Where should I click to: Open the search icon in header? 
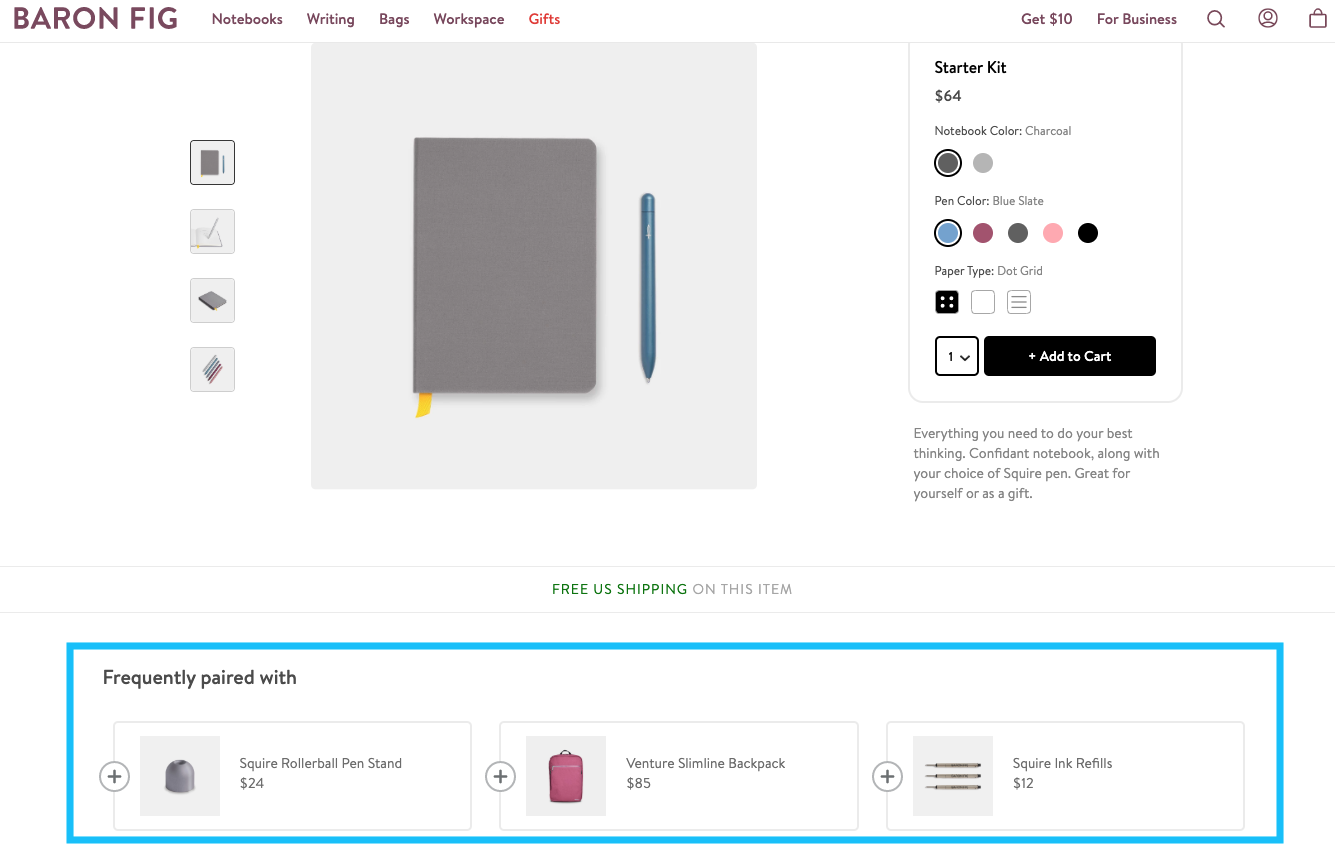coord(1215,19)
